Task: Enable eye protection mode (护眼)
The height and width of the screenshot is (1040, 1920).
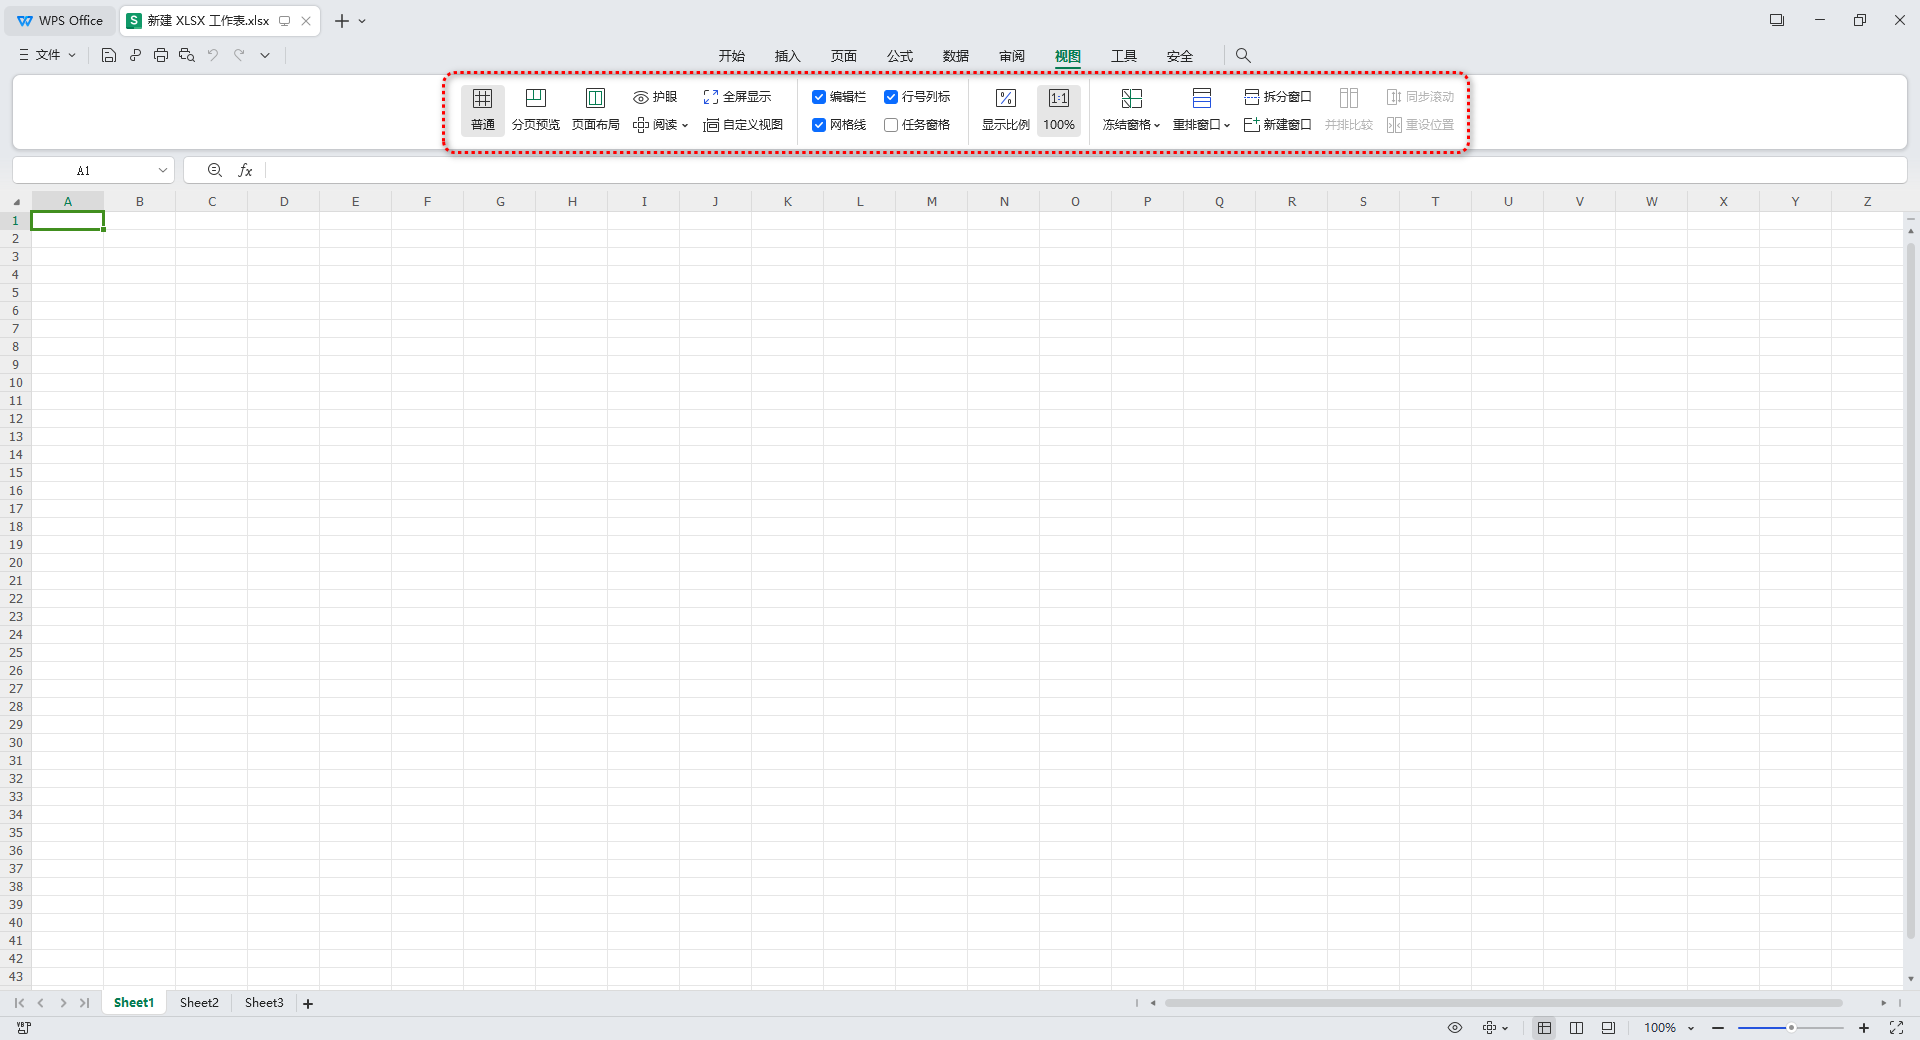Action: tap(655, 97)
